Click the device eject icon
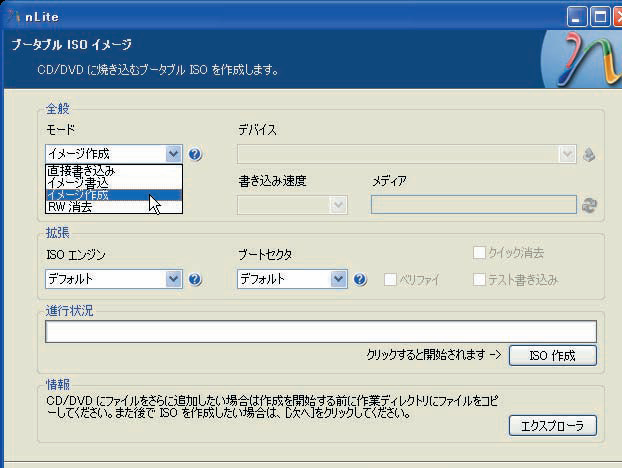622x468 pixels. (x=589, y=154)
